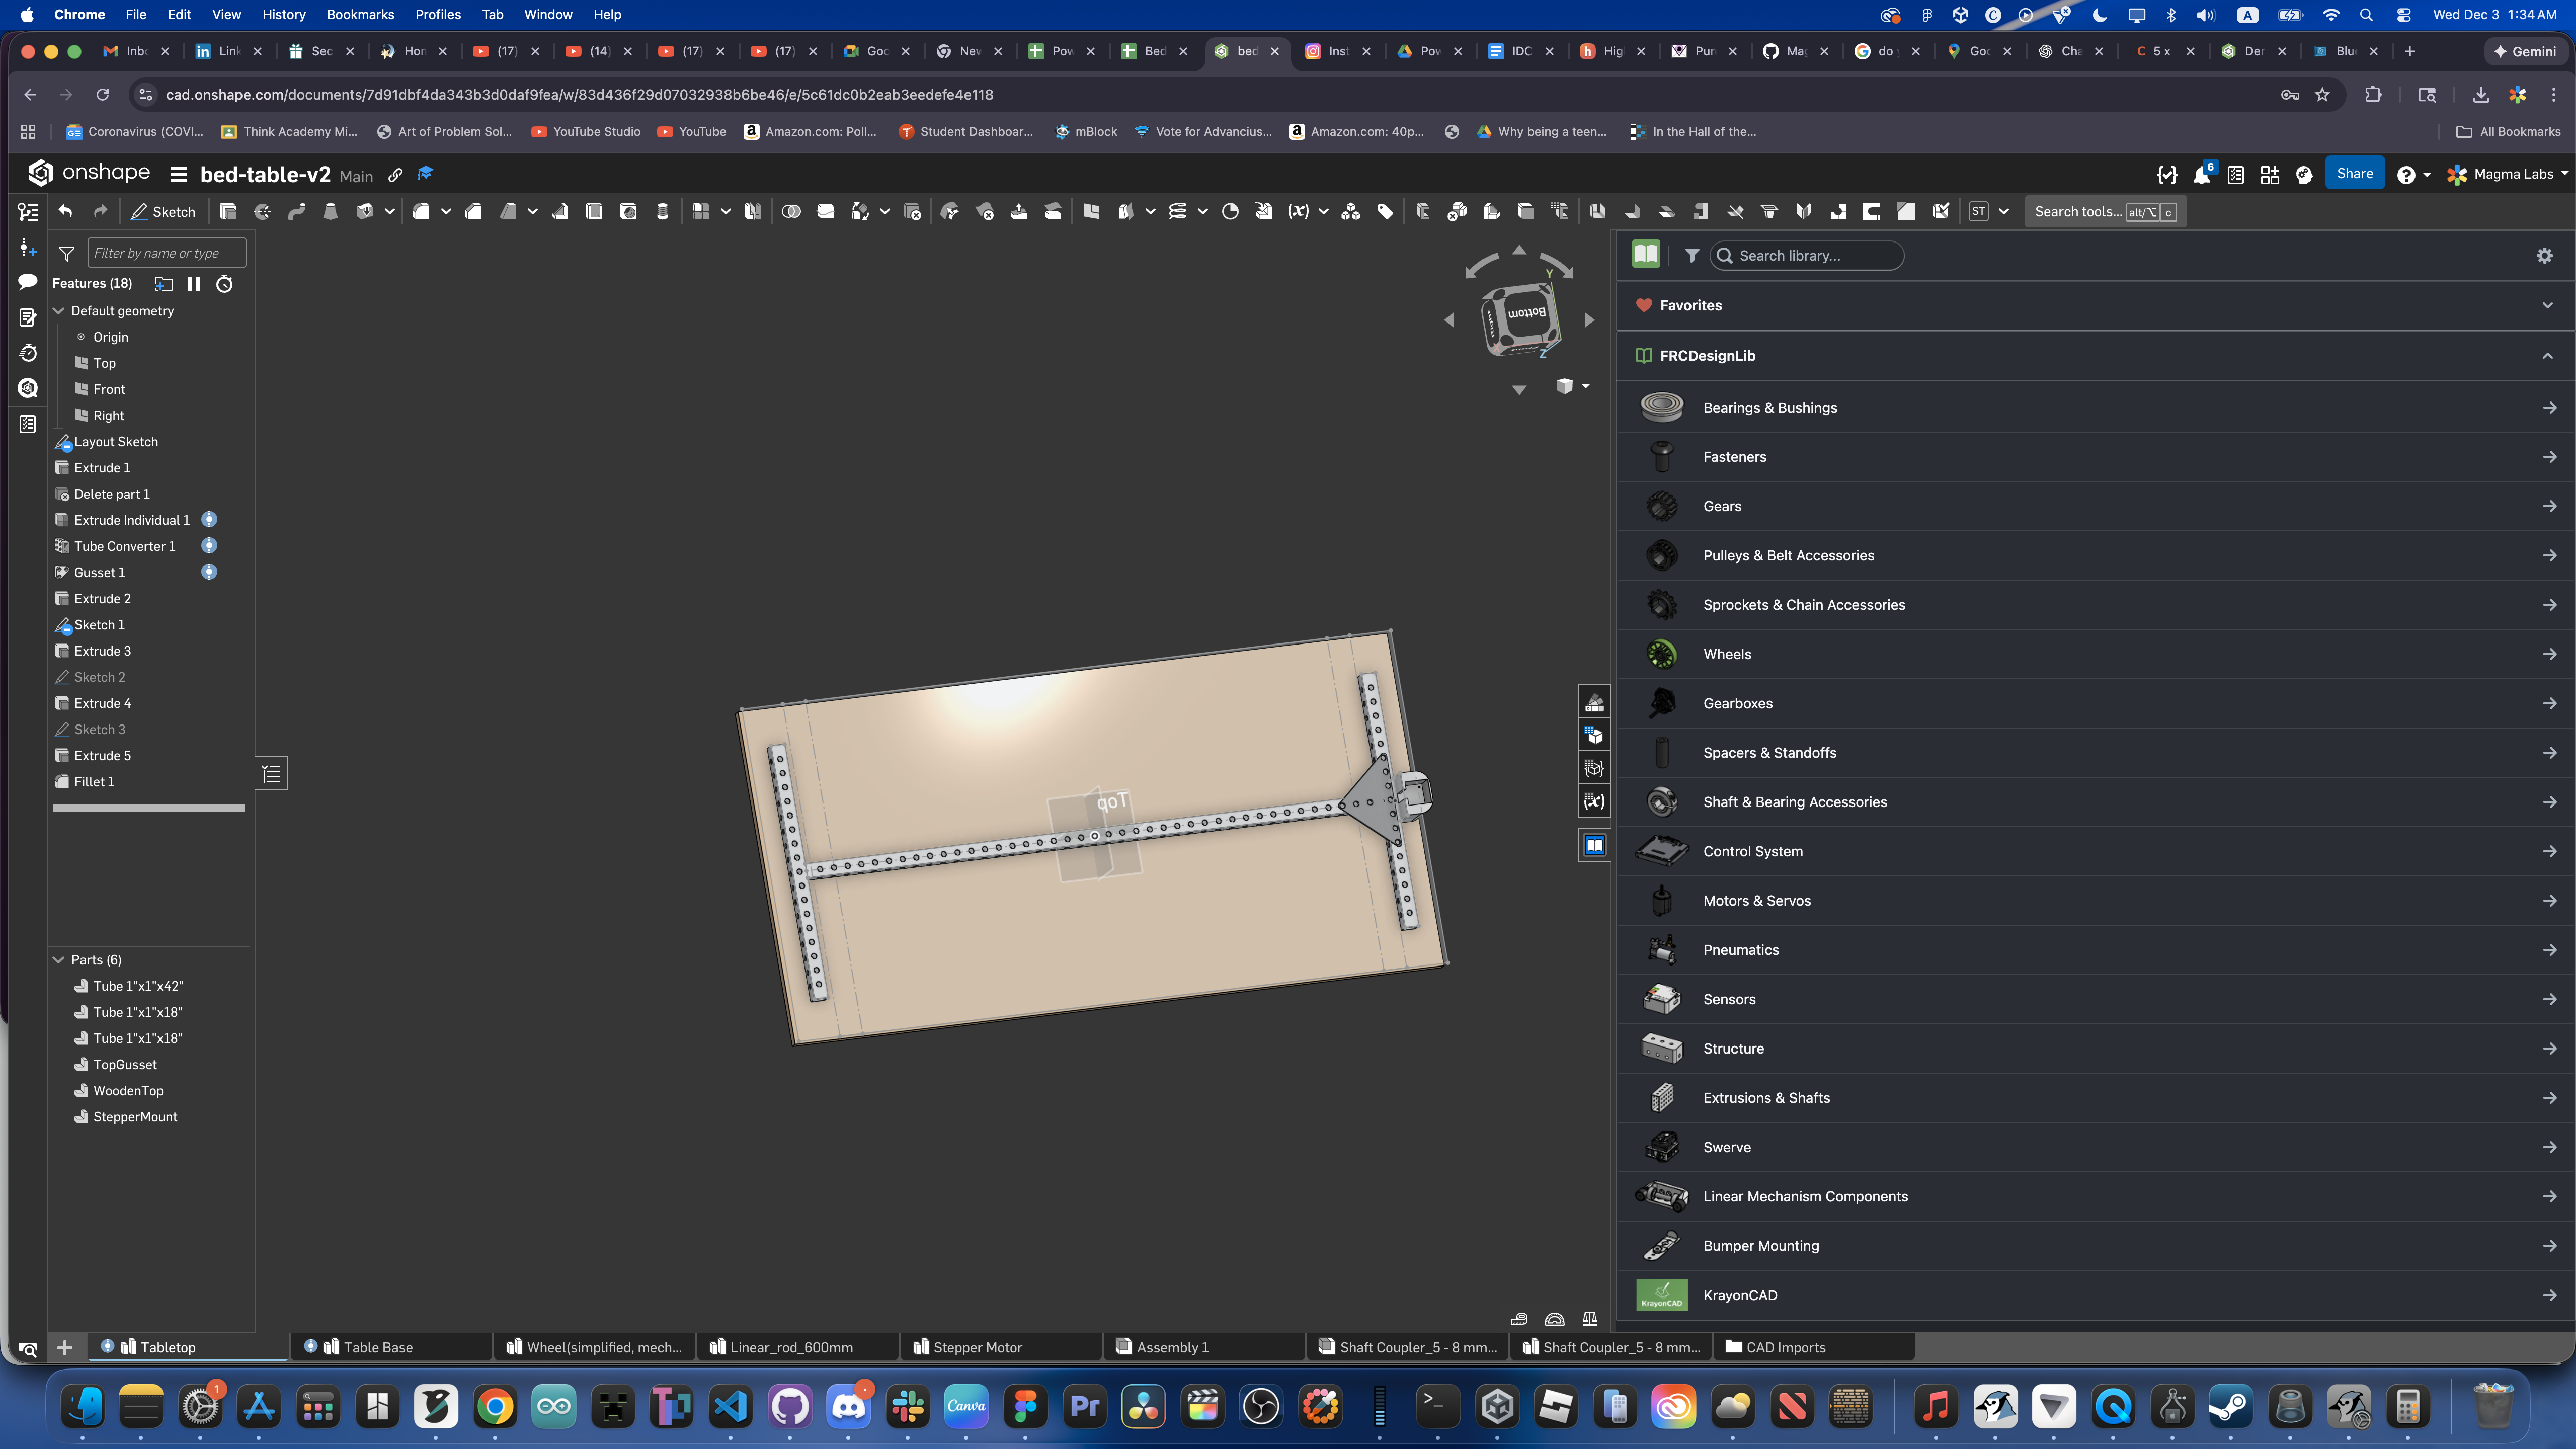Collapse the Default geometry group
The width and height of the screenshot is (2576, 1449).
click(58, 310)
